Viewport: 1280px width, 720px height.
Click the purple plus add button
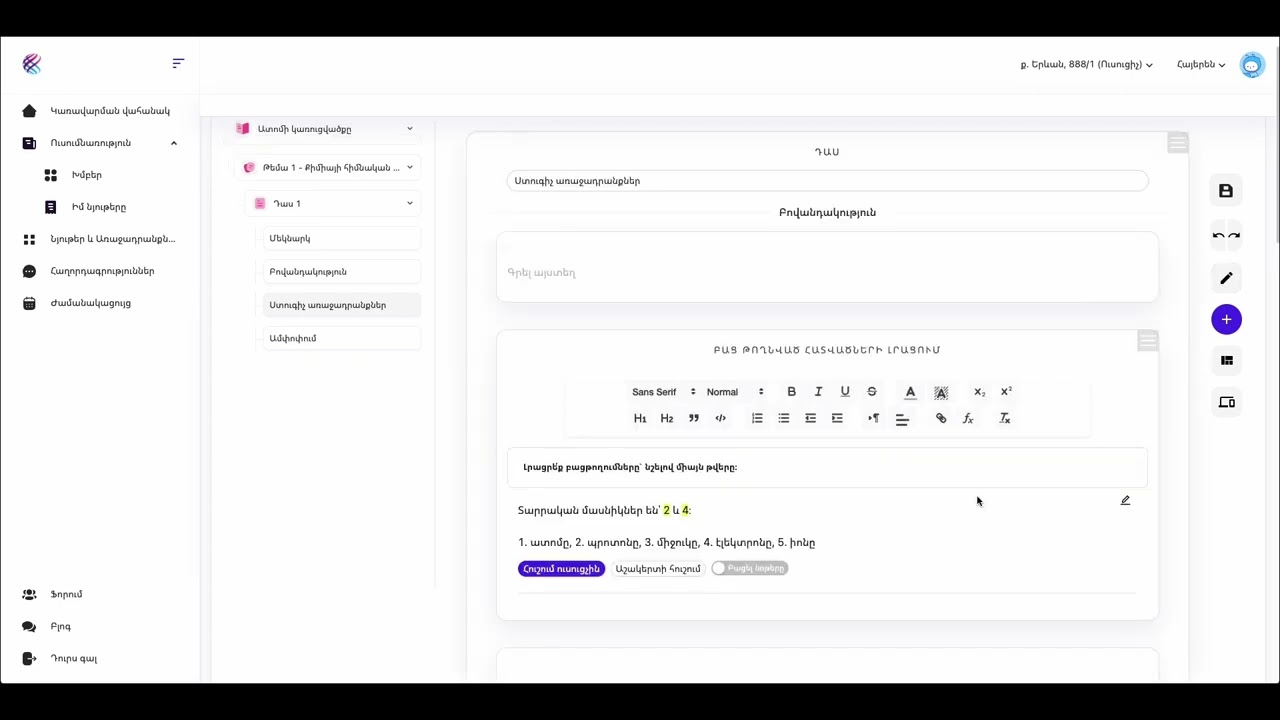point(1226,320)
